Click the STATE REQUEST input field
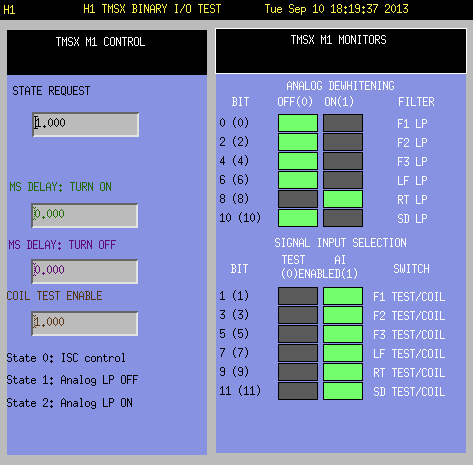 pos(85,124)
